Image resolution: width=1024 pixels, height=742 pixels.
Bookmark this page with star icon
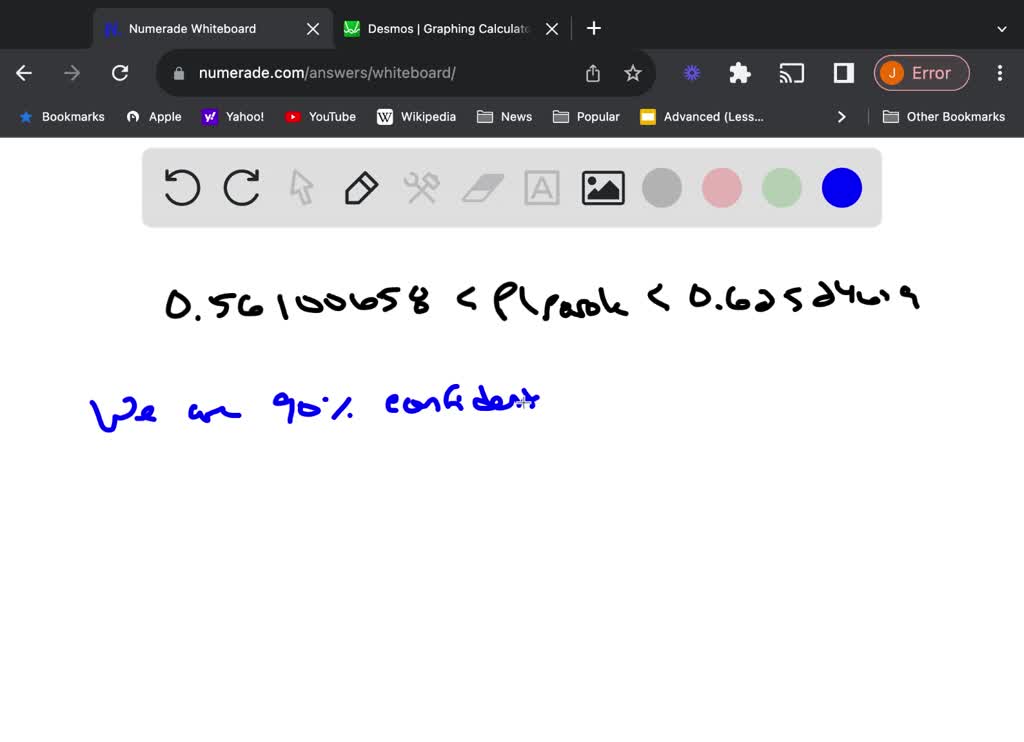pyautogui.click(x=633, y=73)
